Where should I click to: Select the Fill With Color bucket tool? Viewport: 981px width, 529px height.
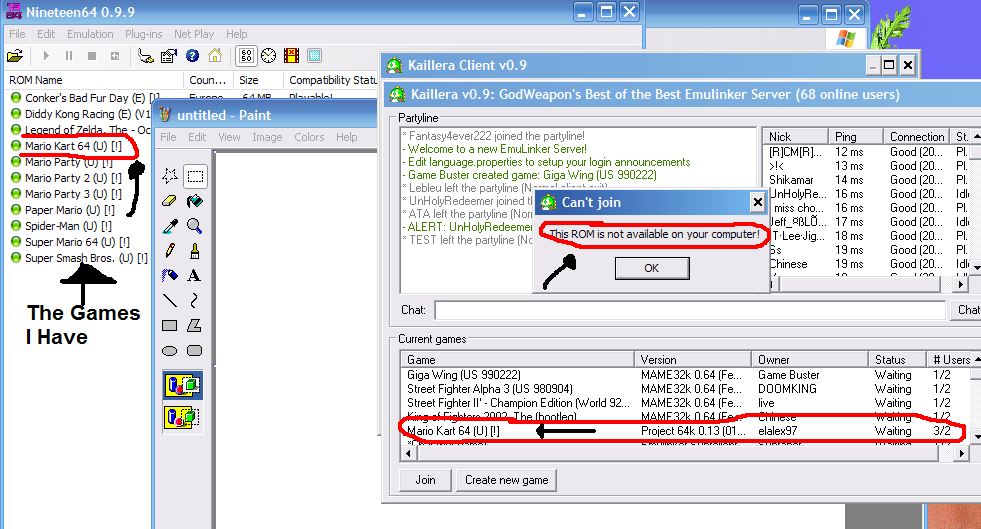point(195,201)
